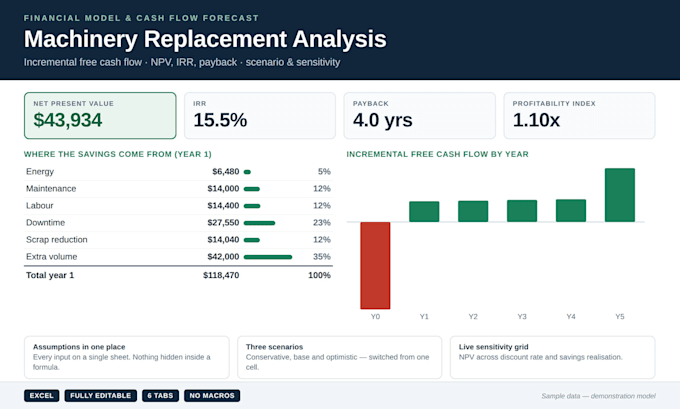Open the Live sensitivity grid card
Screen dimensions: 680x409
click(552, 357)
